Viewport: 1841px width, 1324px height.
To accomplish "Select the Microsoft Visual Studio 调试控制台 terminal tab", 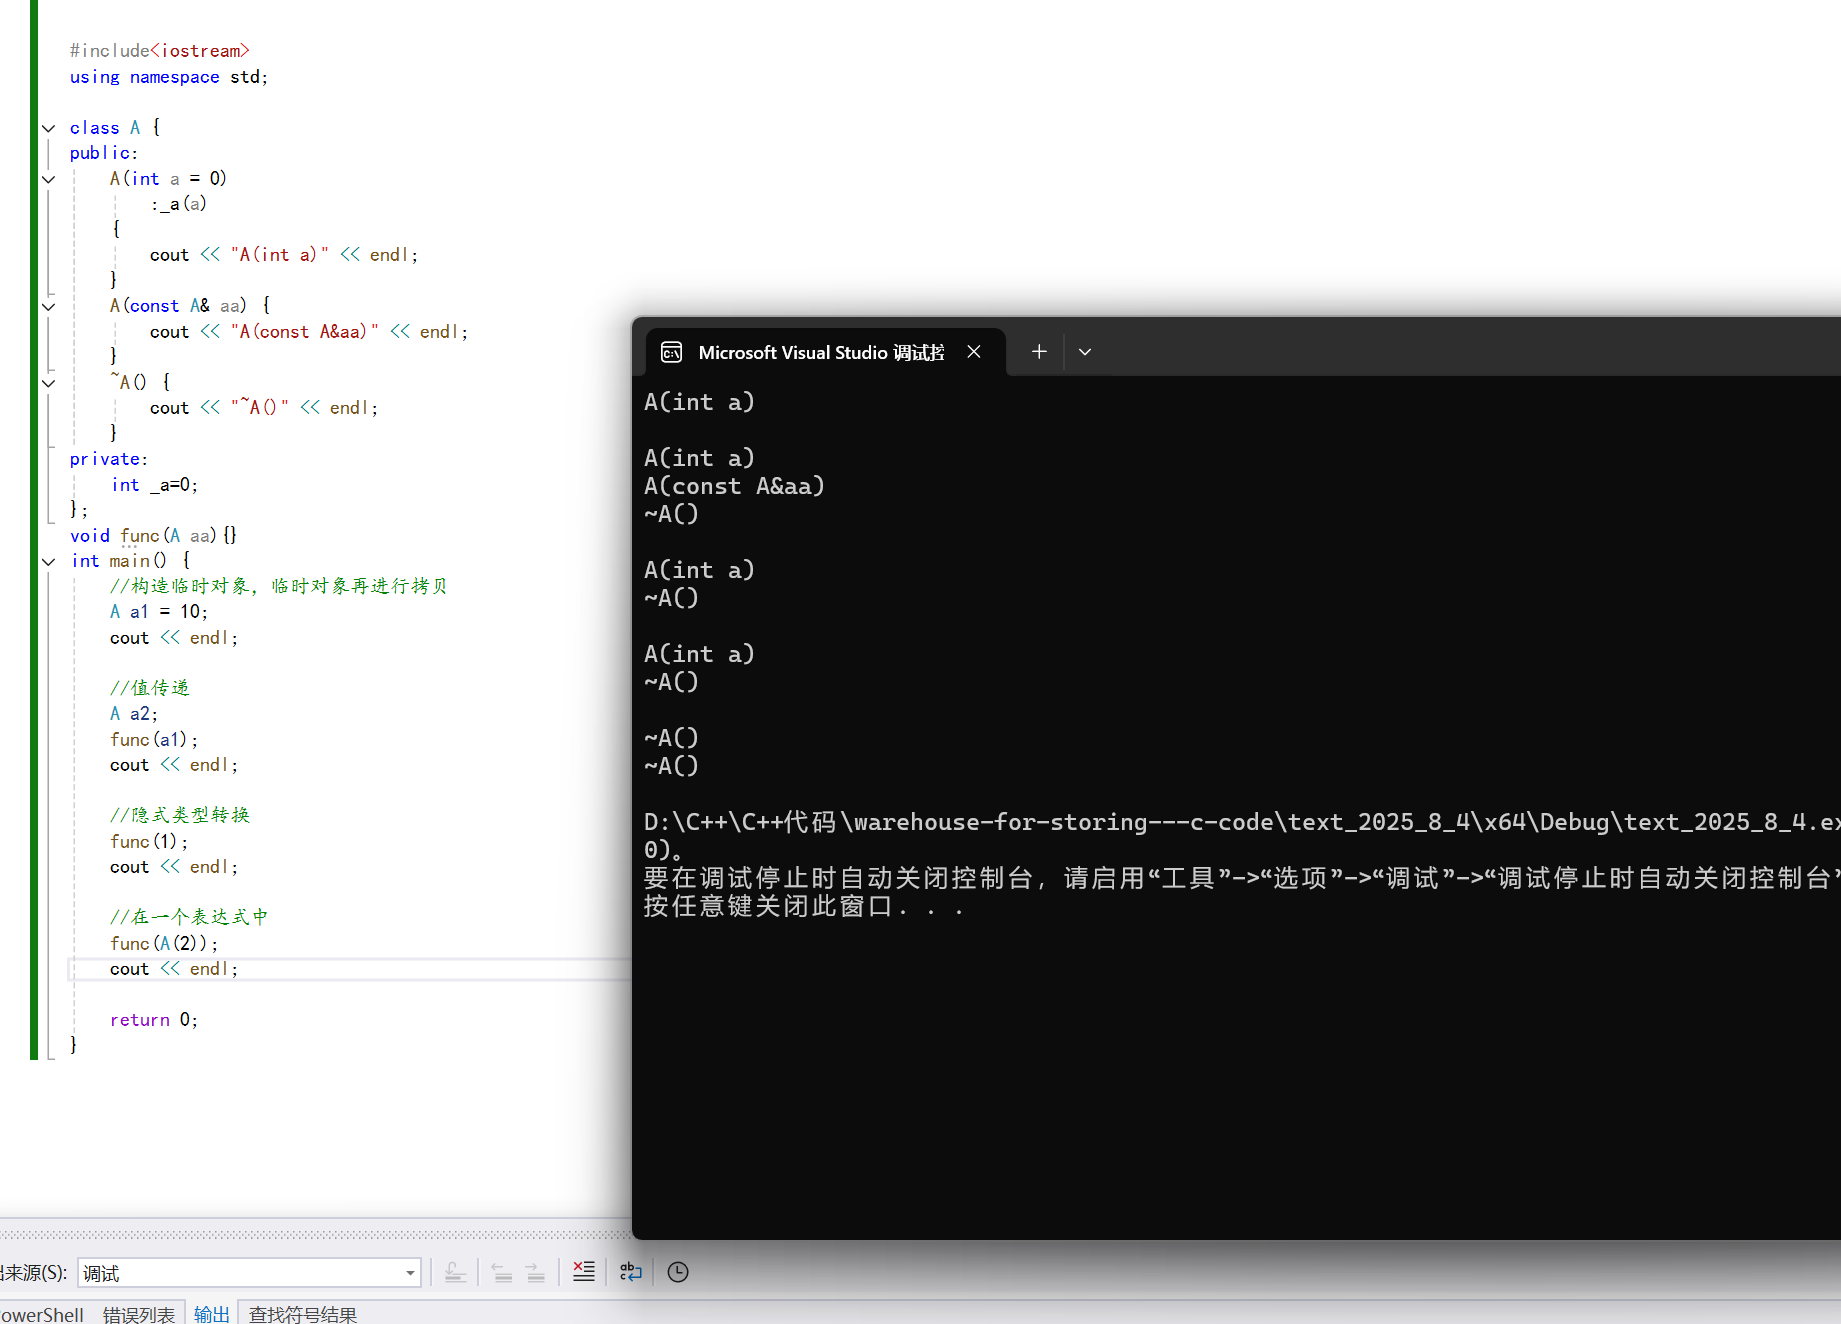I will [825, 352].
